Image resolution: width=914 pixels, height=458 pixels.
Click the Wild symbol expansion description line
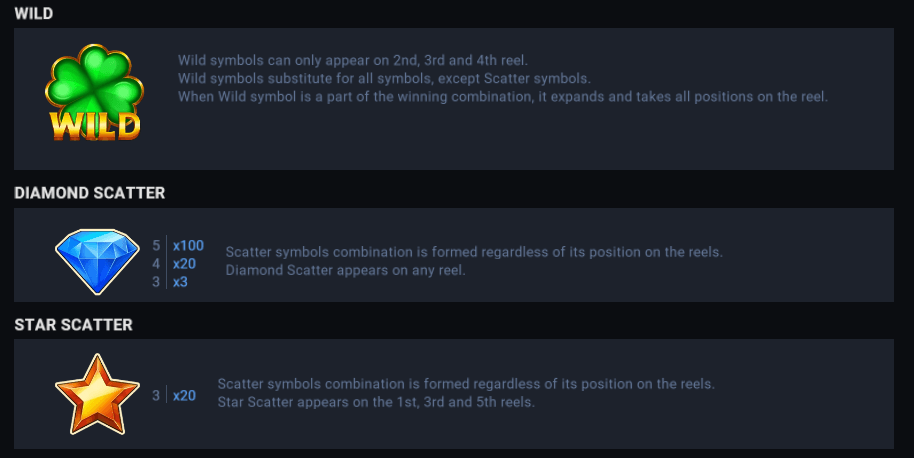click(x=503, y=97)
